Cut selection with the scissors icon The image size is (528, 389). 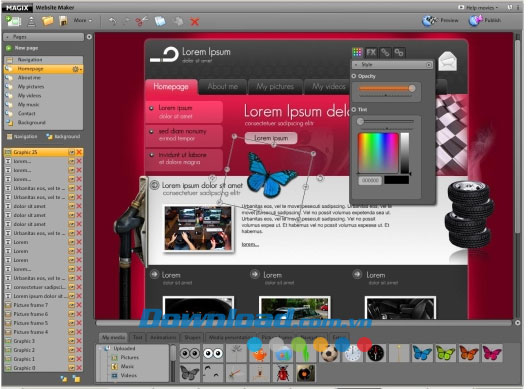point(141,21)
